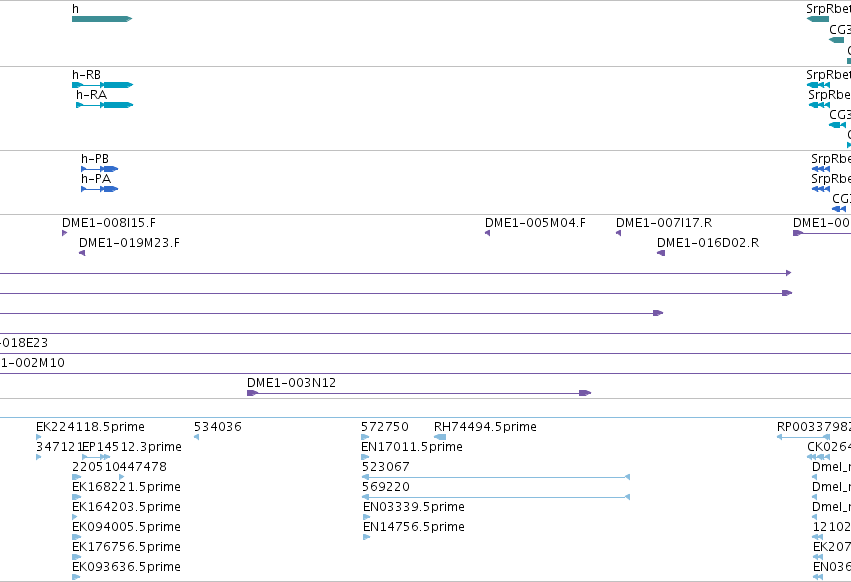851x582 pixels.
Task: Click the h-RB transcript glyph
Action: coord(103,85)
